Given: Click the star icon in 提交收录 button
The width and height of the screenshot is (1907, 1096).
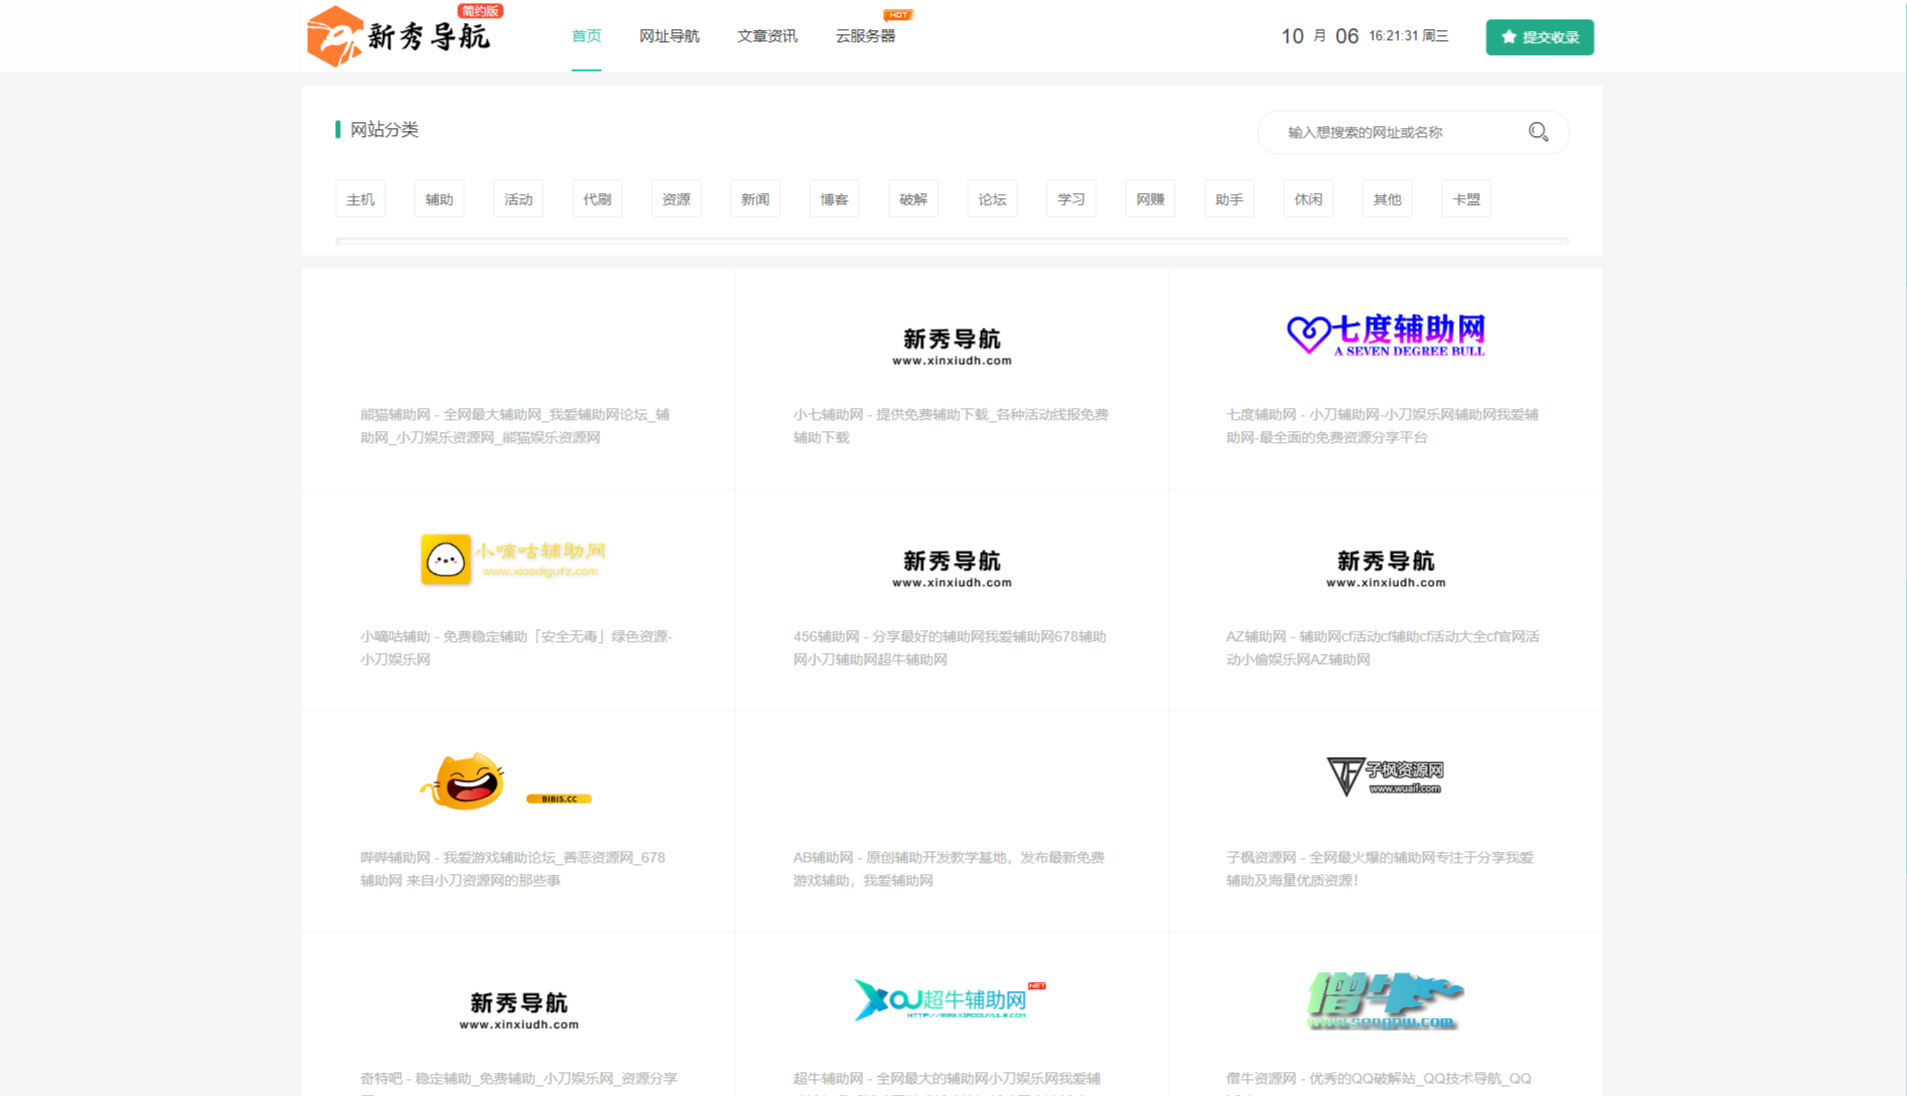Looking at the screenshot, I should tap(1509, 37).
